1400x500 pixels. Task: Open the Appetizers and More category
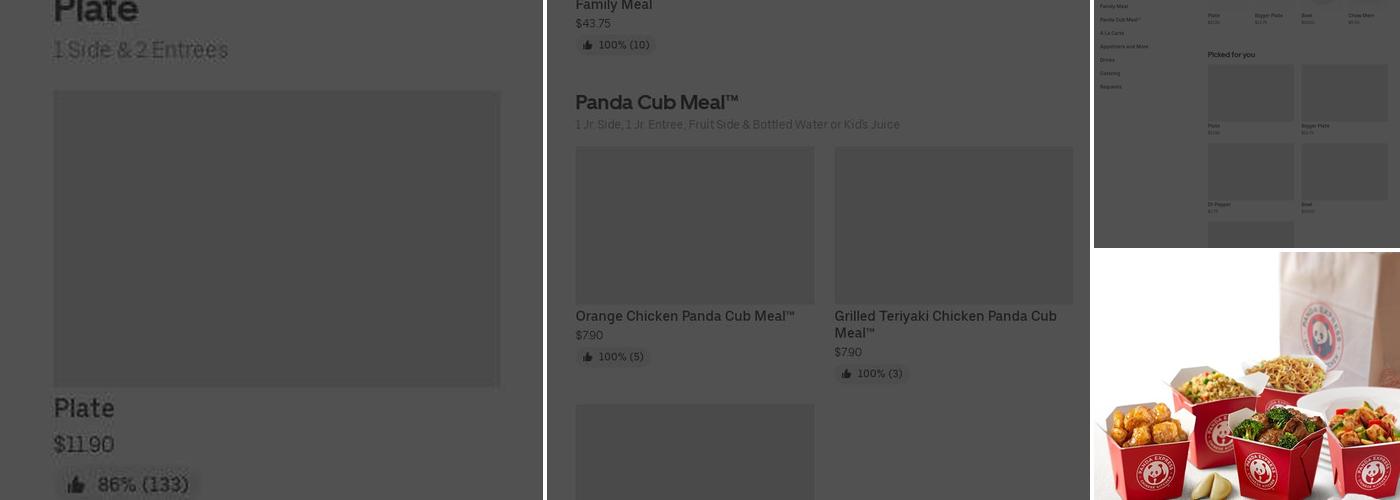click(x=1124, y=47)
